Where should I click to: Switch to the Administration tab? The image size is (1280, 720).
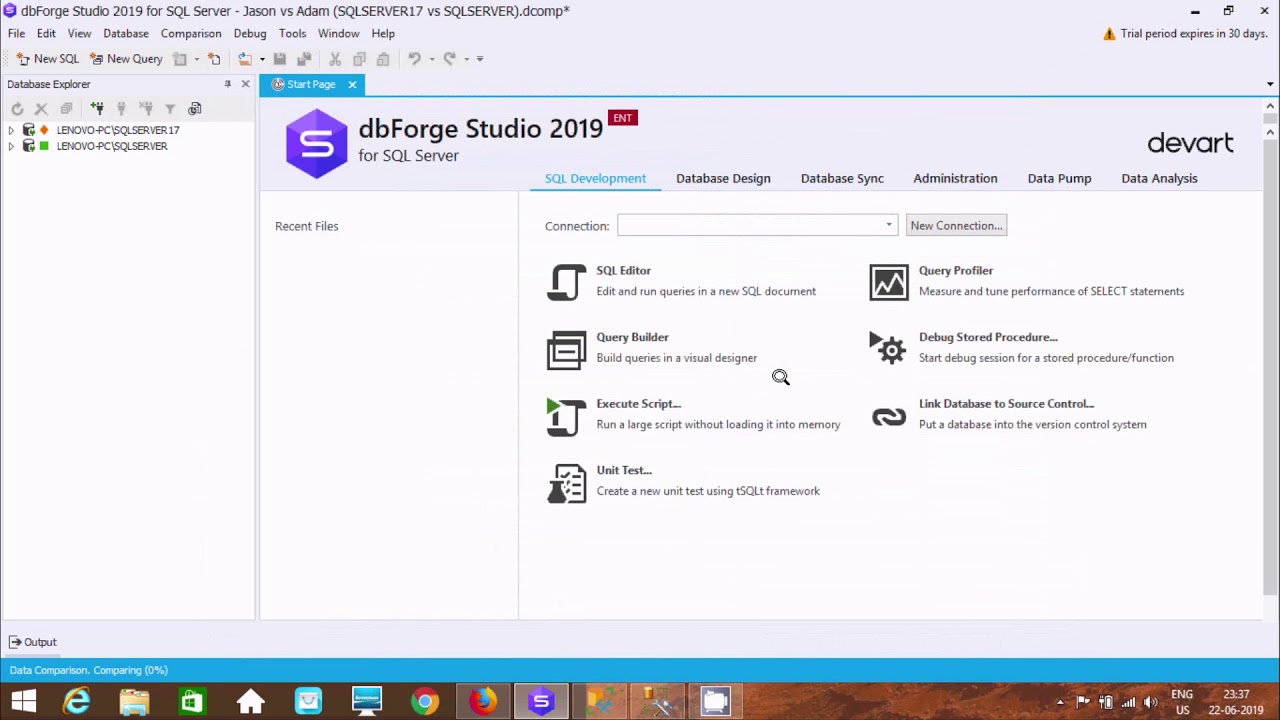click(x=955, y=178)
